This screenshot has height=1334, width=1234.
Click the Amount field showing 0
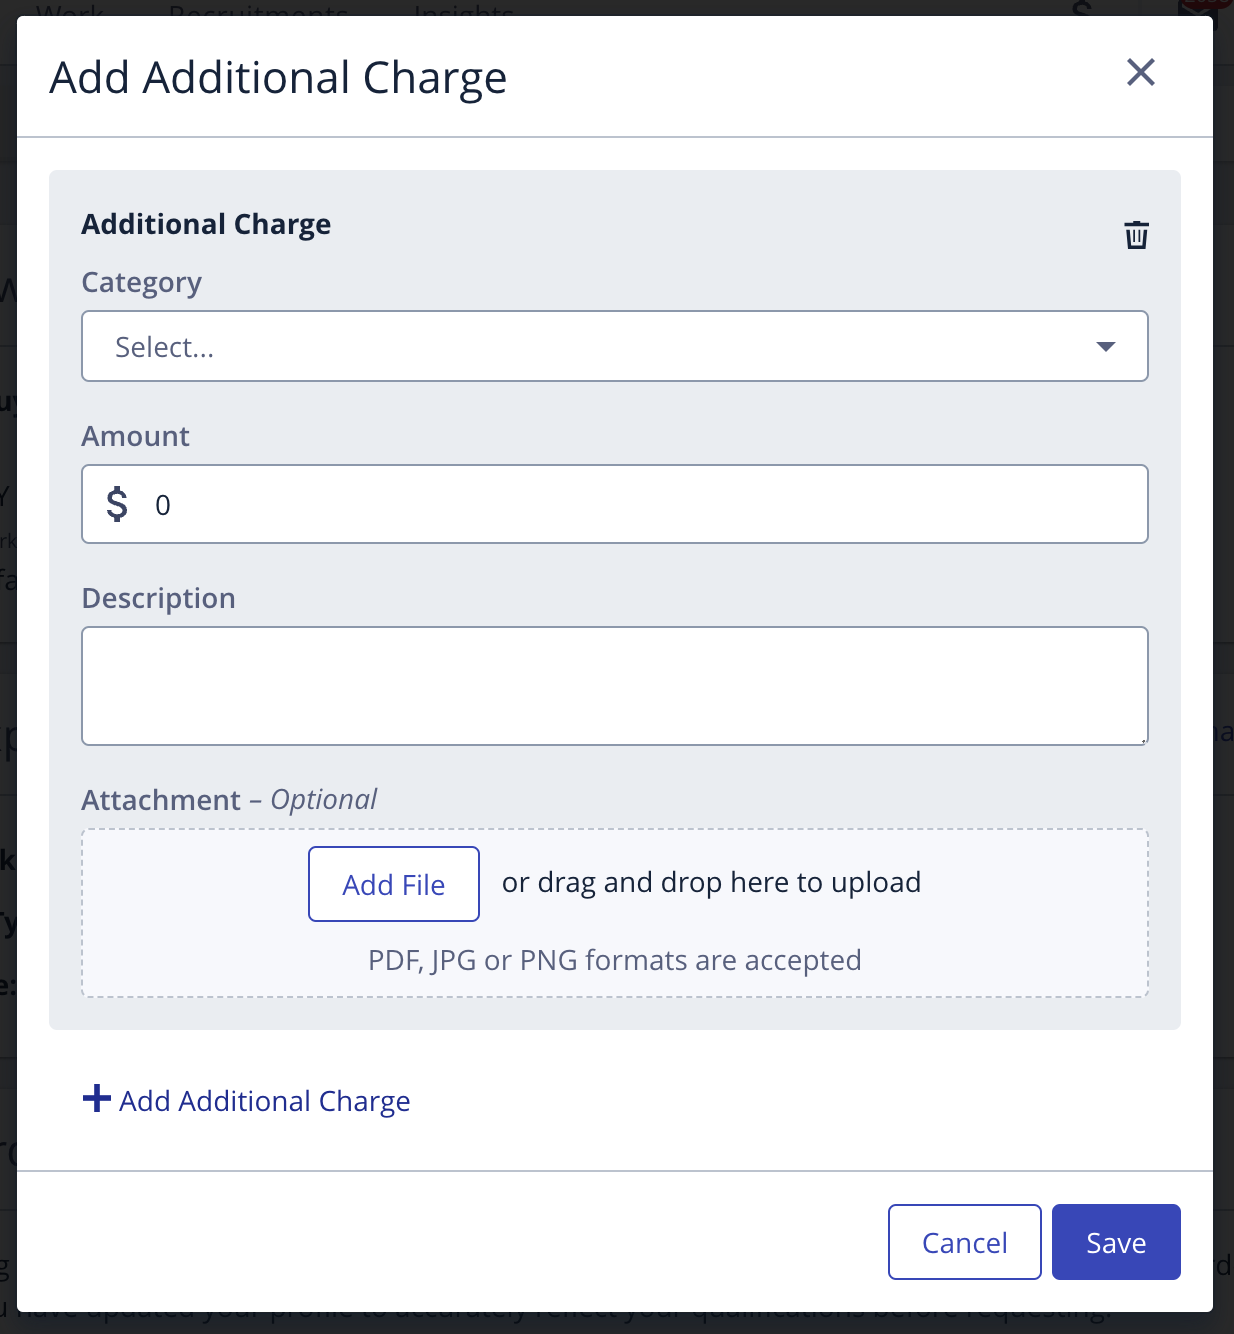click(614, 504)
